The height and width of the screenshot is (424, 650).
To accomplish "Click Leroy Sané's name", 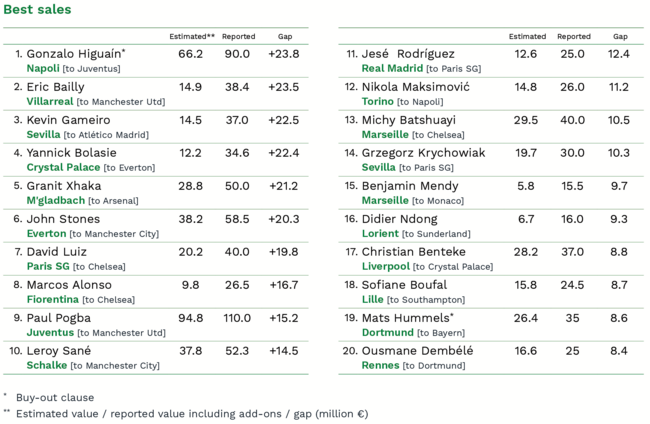I will pyautogui.click(x=59, y=351).
